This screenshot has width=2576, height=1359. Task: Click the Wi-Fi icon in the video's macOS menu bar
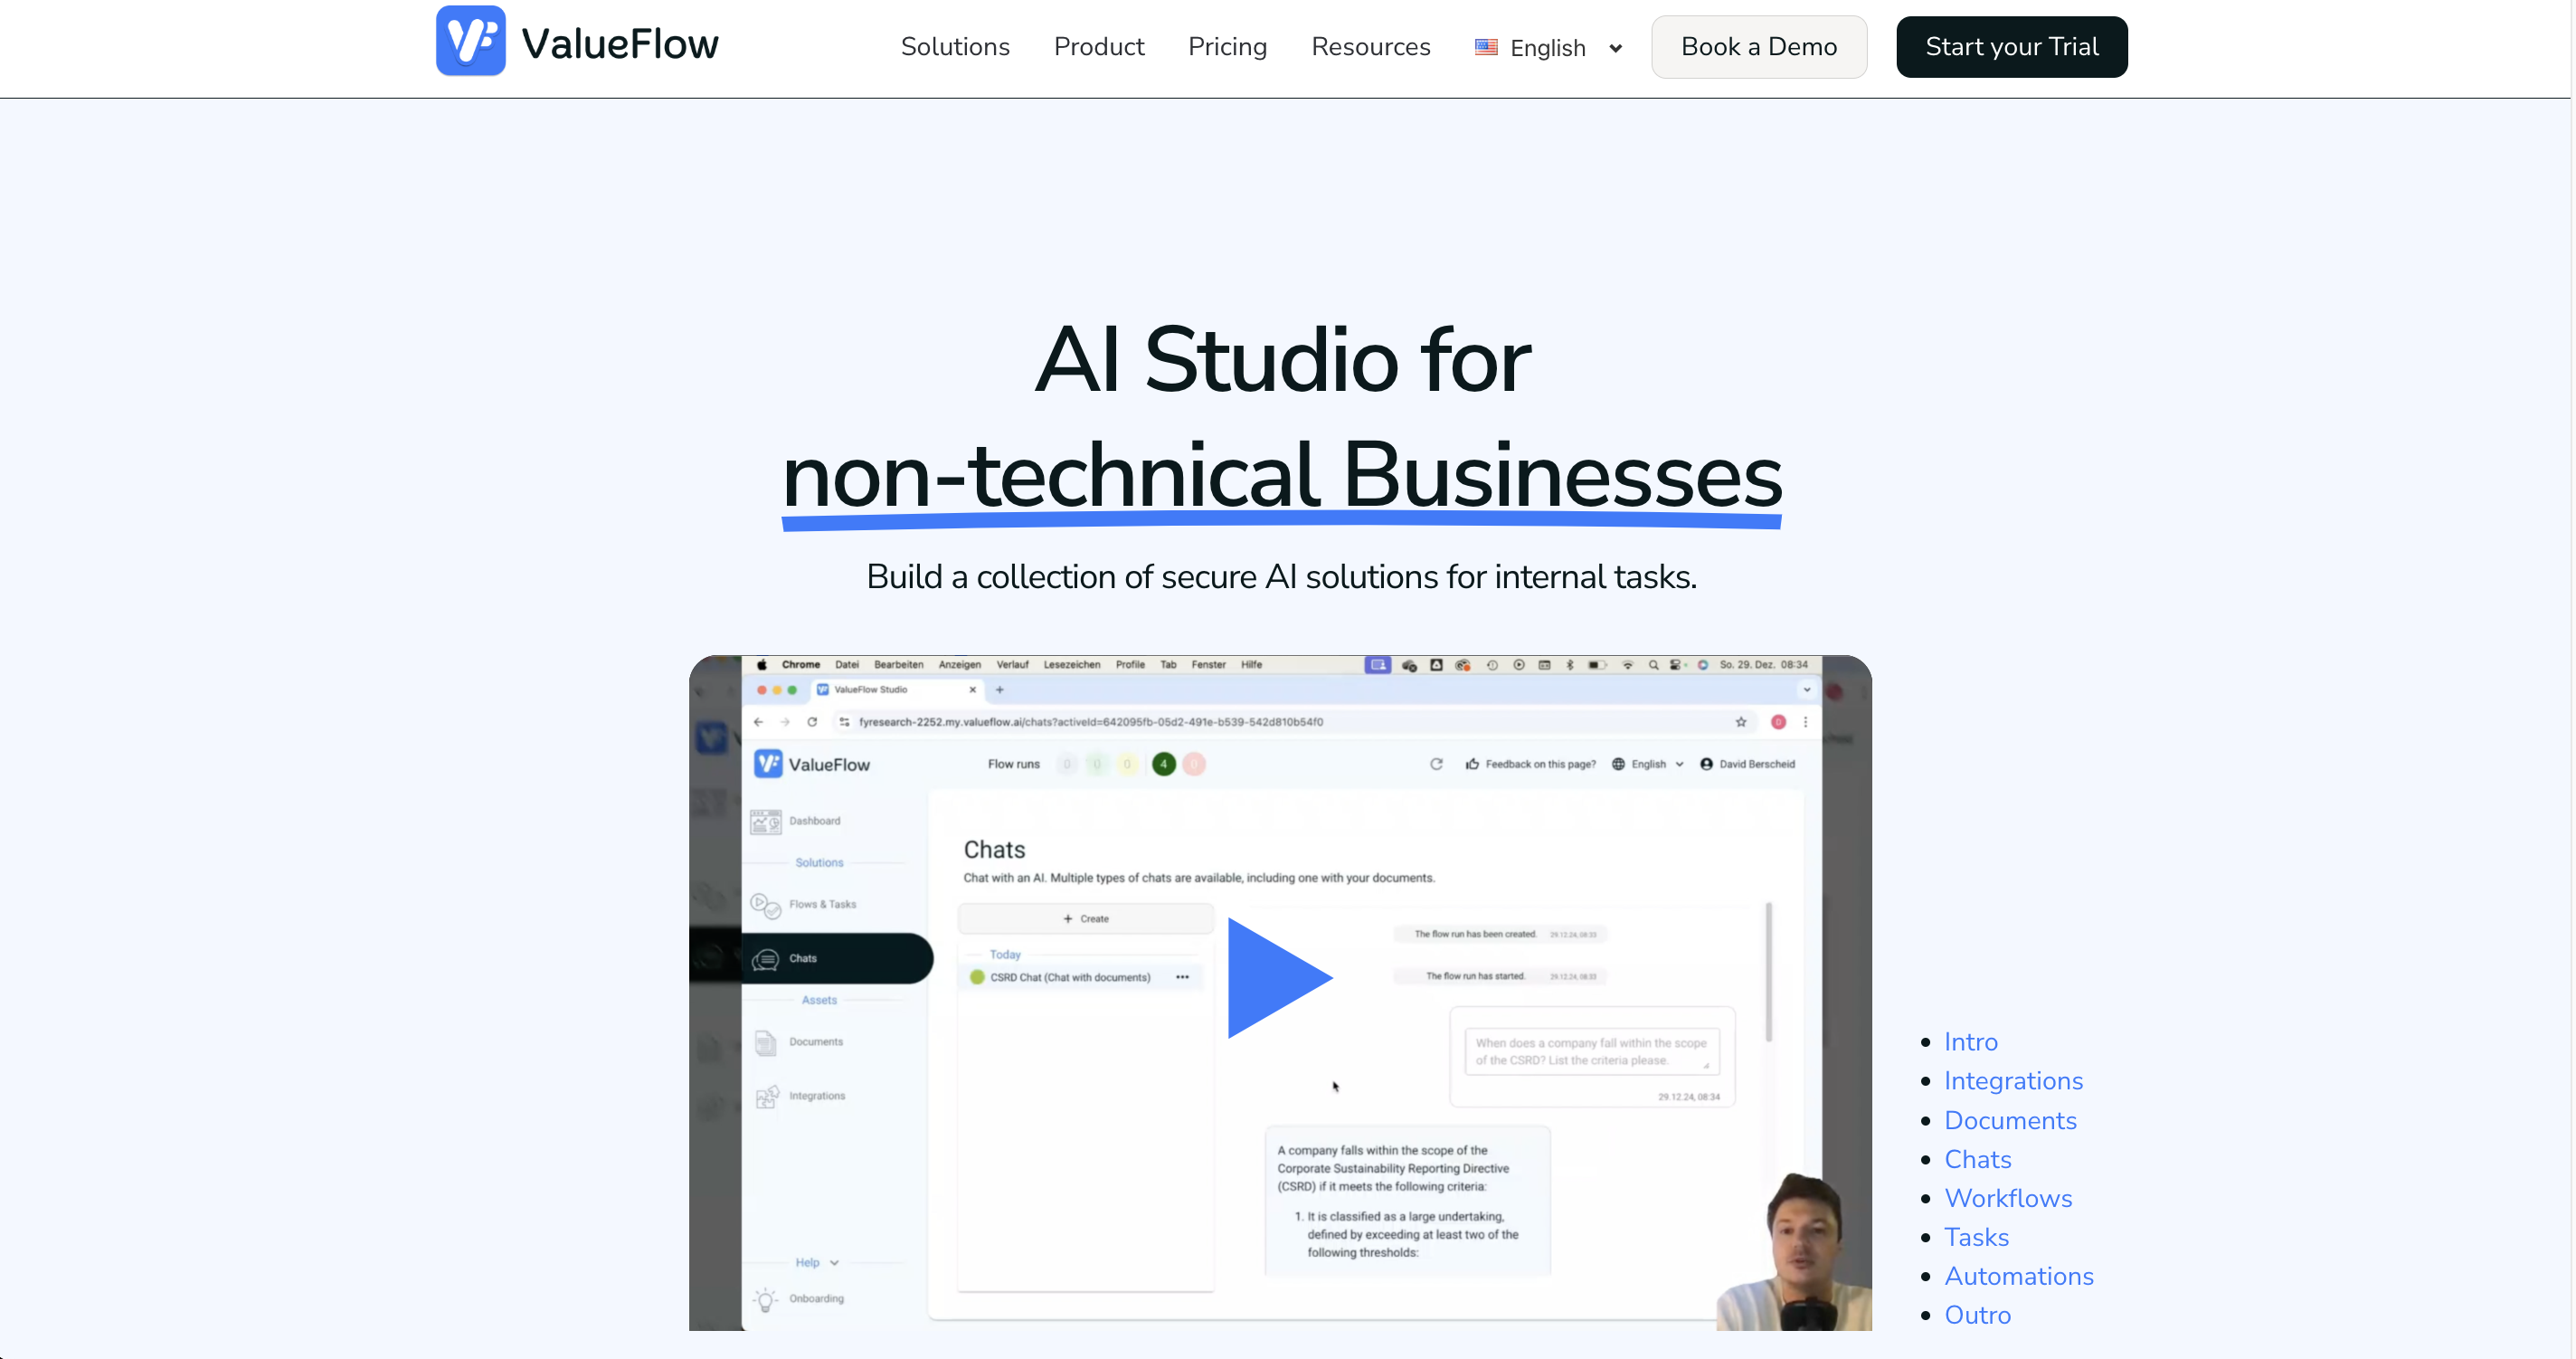point(1627,664)
